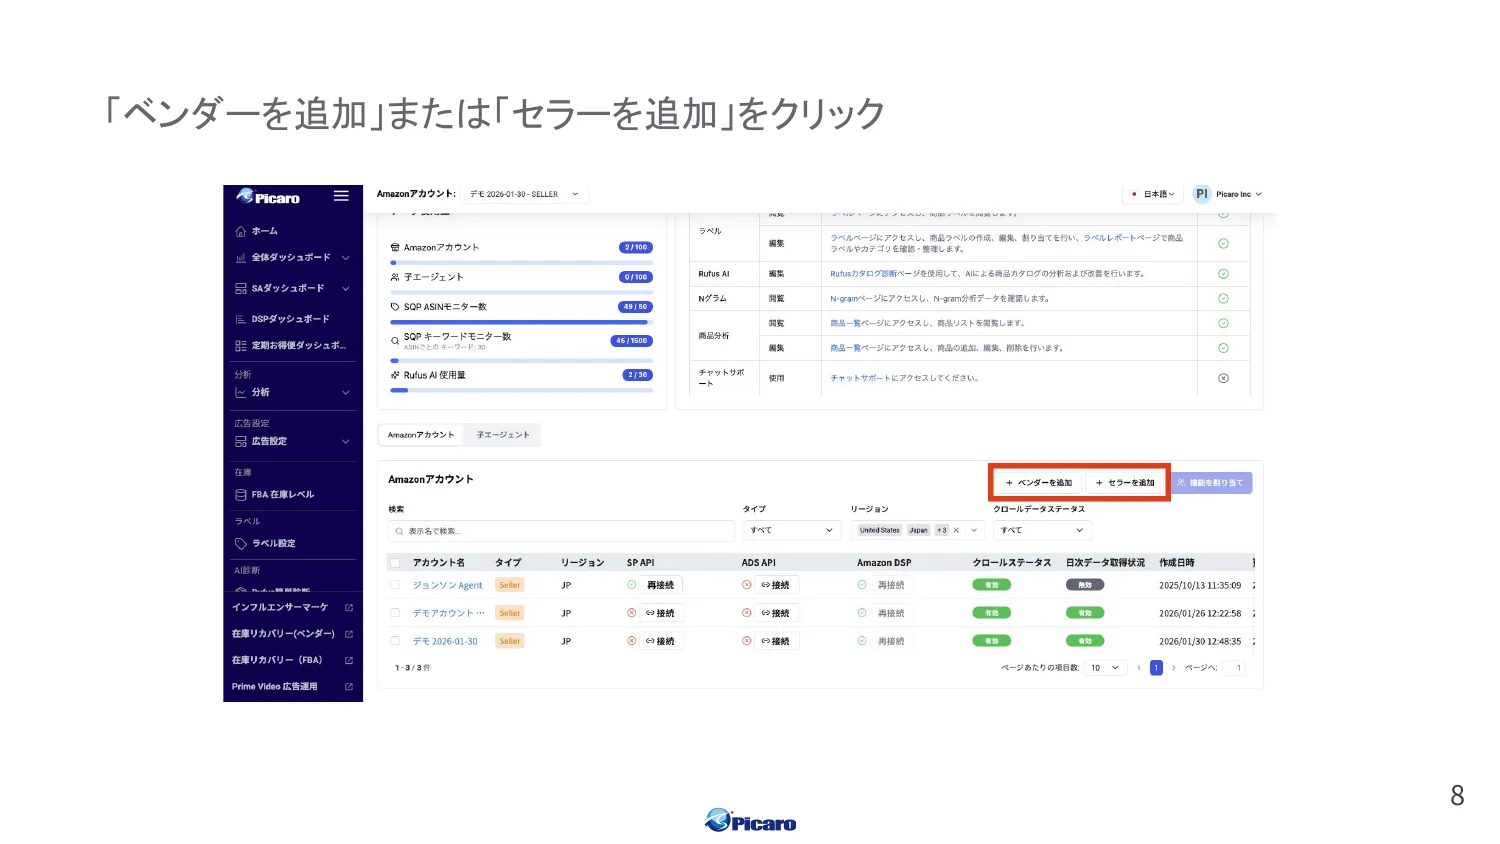Click the tag icon beside SQP ASINモニター数
1500x844 pixels.
pos(395,307)
